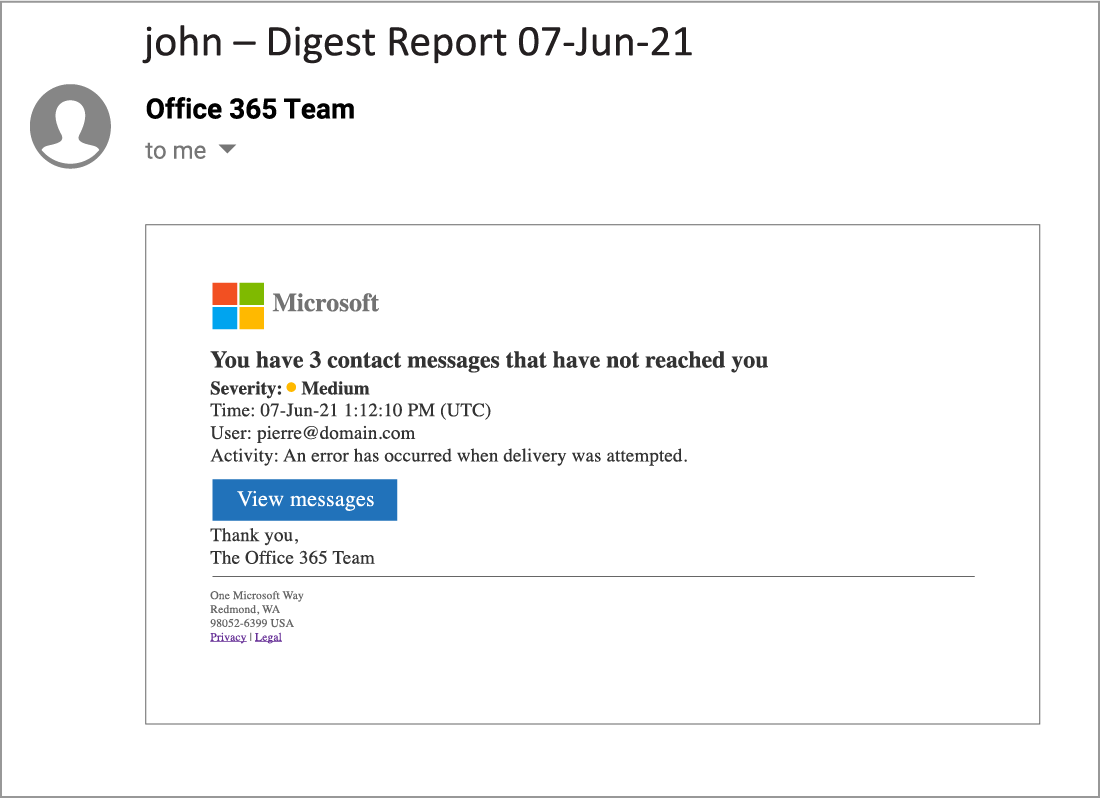Screen dimensions: 1100x798
Task: Click the "Severity:" label
Action: (x=246, y=388)
